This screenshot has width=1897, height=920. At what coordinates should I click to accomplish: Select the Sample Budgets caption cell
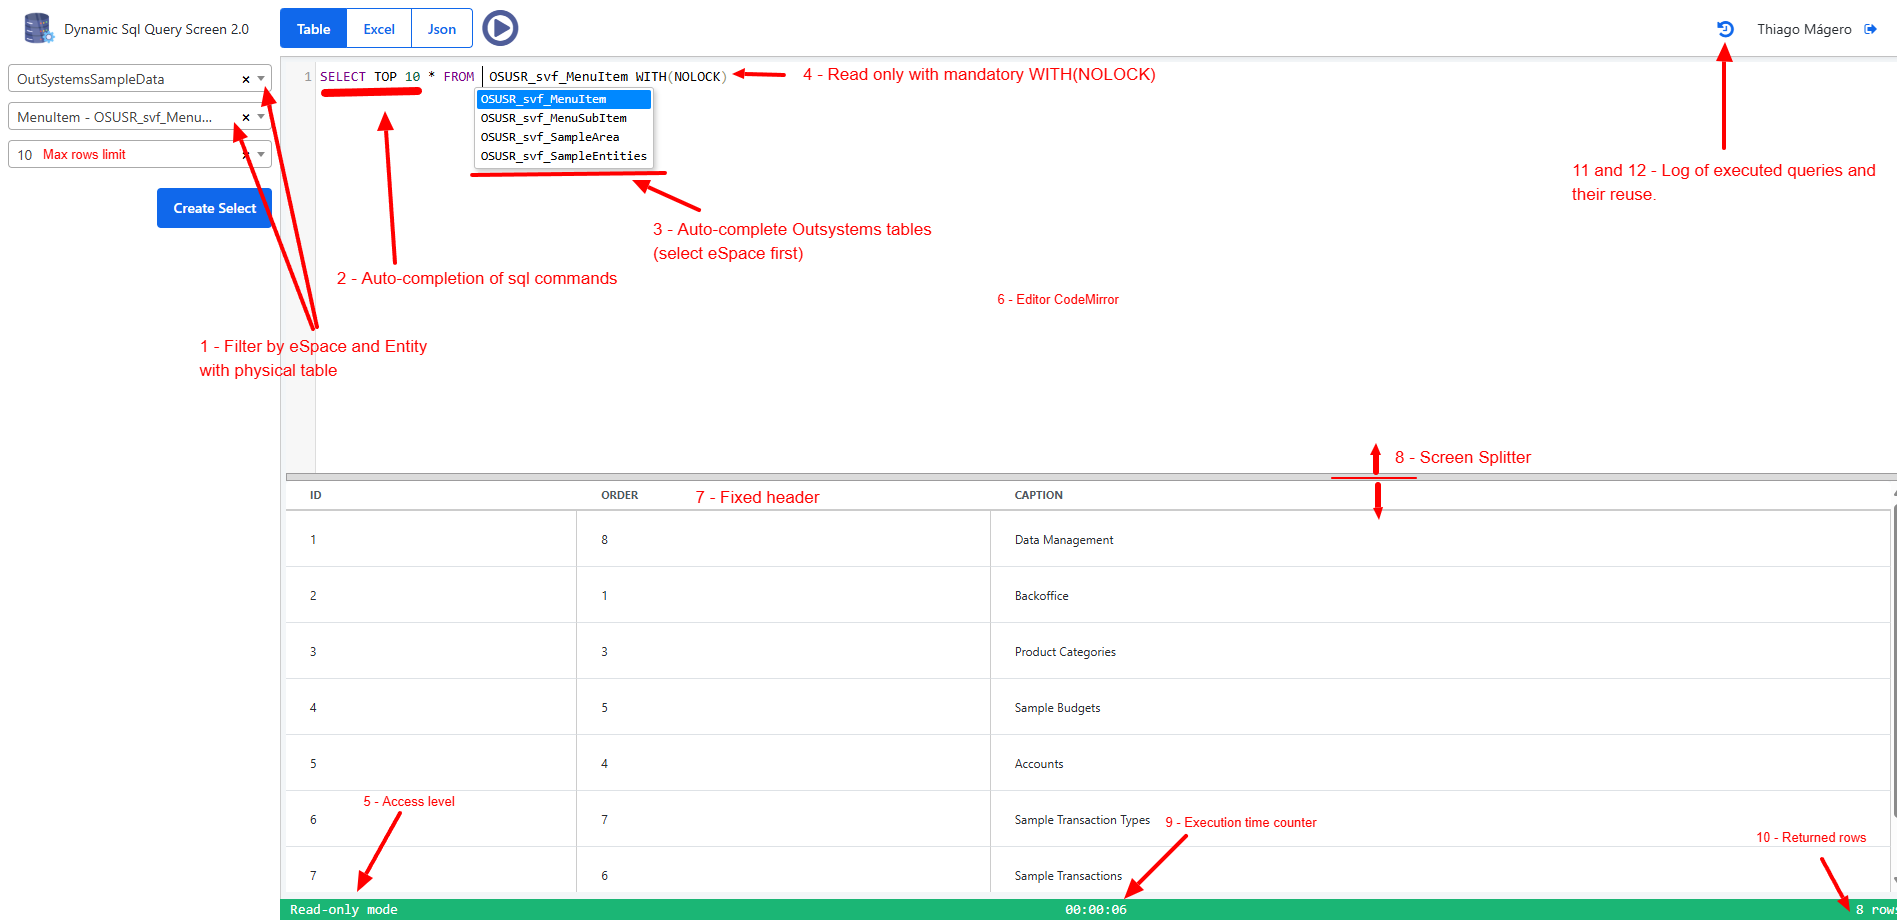pos(1057,708)
